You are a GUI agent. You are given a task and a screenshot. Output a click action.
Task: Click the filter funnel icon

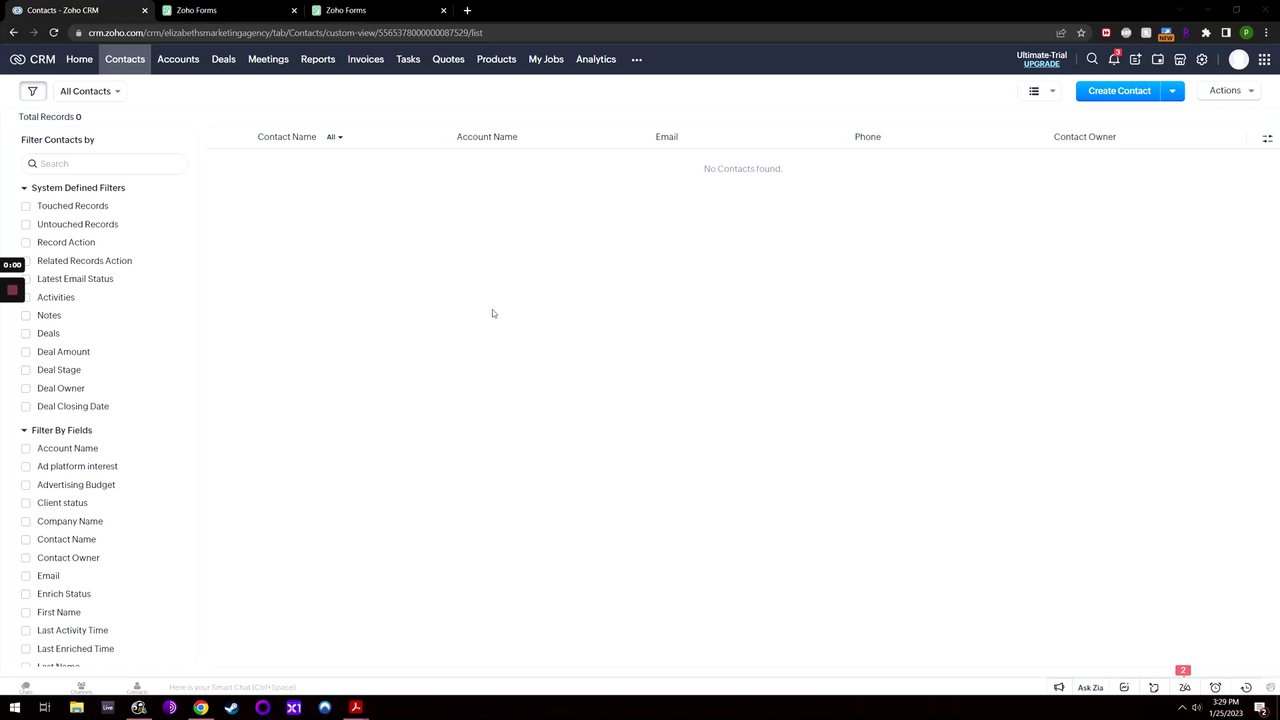[x=32, y=91]
